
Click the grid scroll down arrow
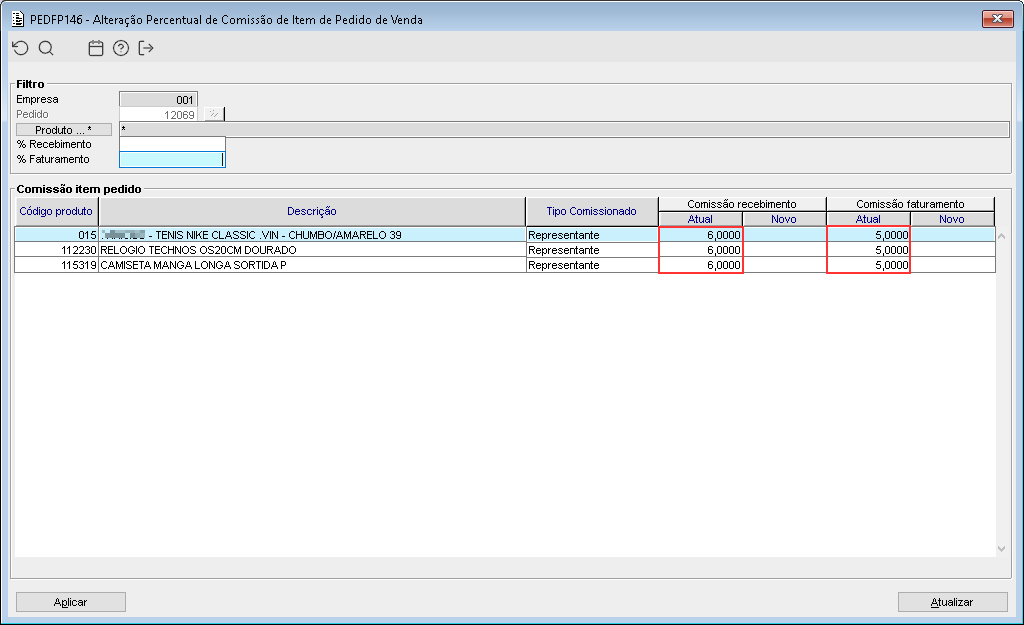pyautogui.click(x=1002, y=549)
